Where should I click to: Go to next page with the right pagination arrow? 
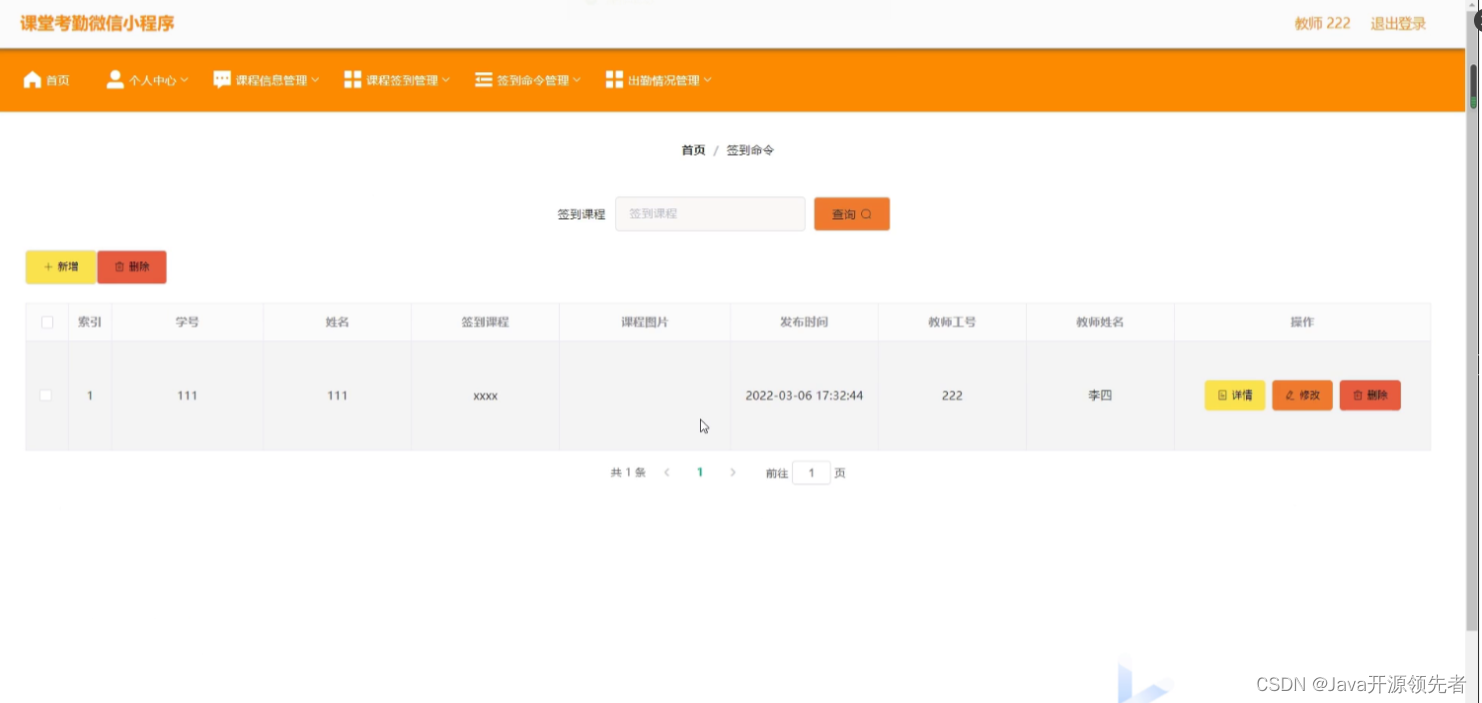pyautogui.click(x=733, y=472)
